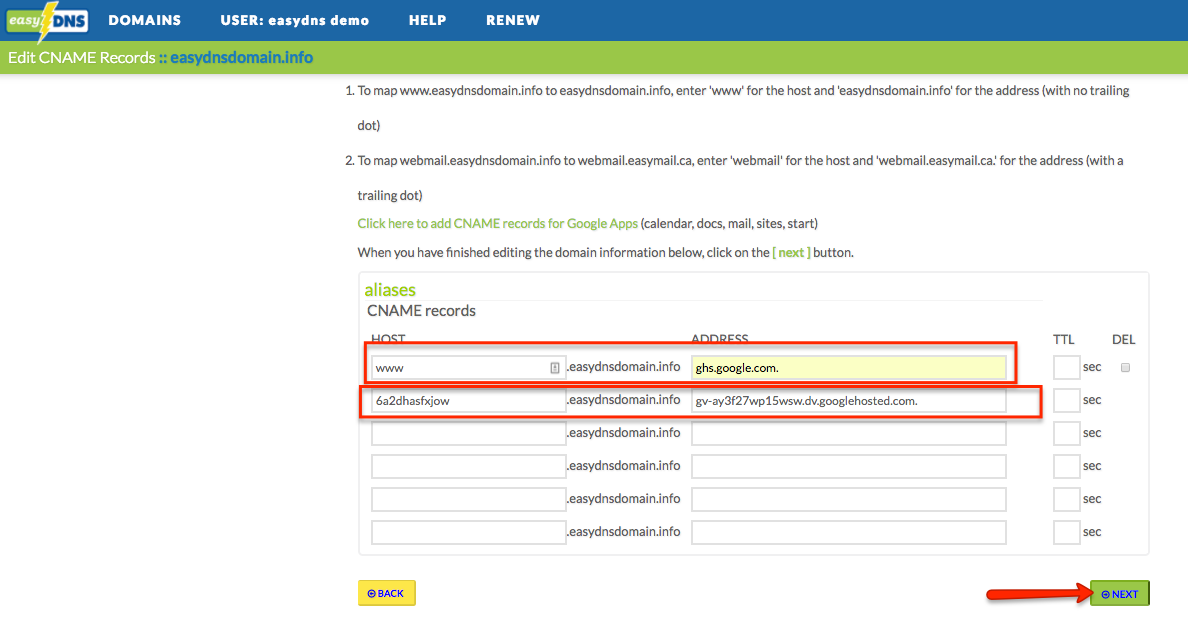Click the TTL field in the last row

[x=1066, y=532]
